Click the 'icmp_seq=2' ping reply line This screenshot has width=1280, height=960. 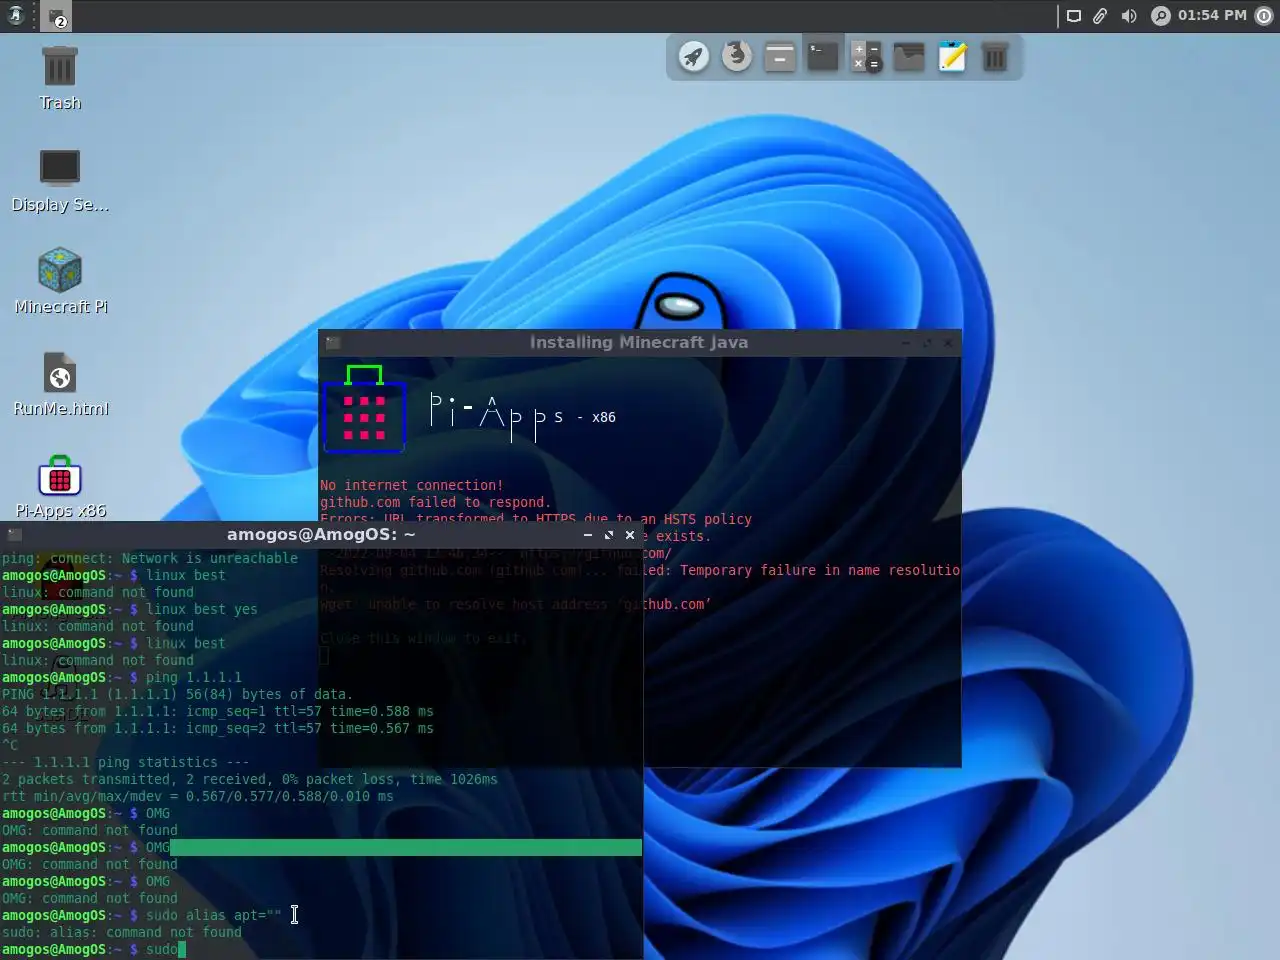click(217, 728)
